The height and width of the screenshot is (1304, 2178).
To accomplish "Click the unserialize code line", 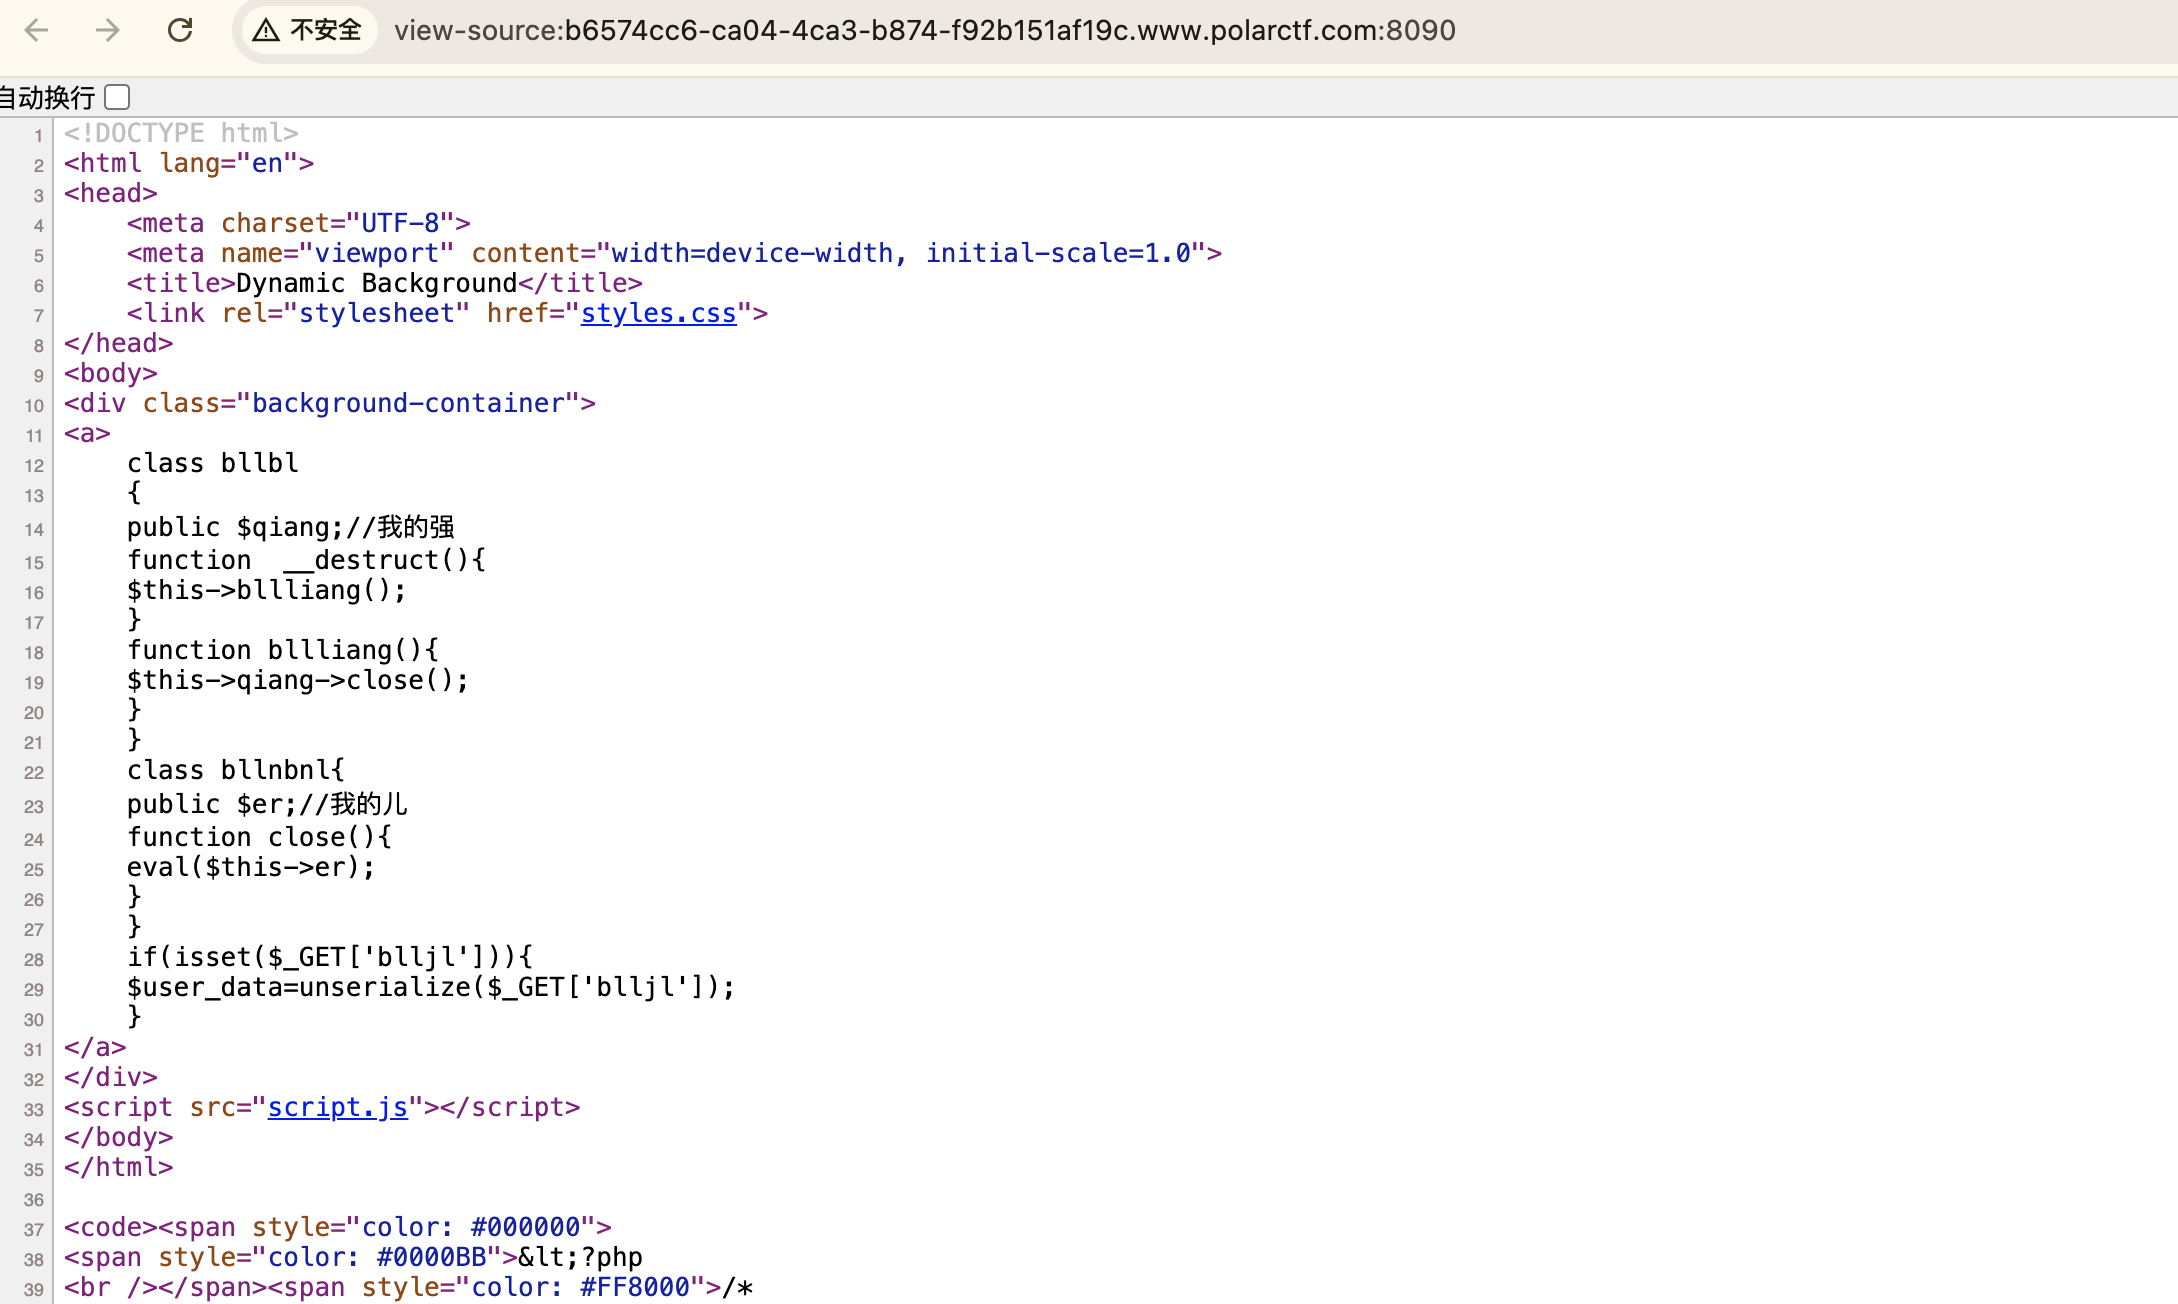I will pos(430,987).
